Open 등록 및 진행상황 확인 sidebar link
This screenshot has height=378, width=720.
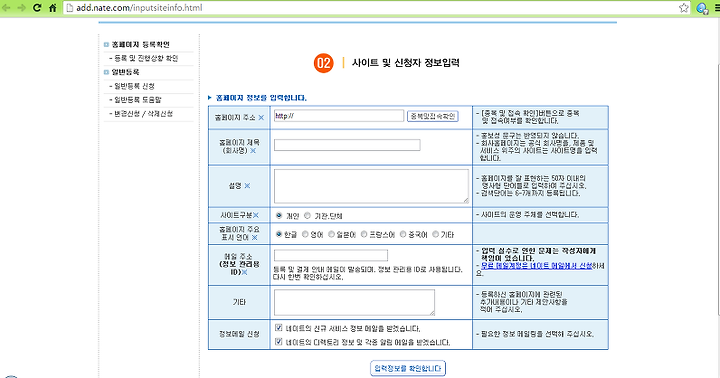[x=146, y=58]
